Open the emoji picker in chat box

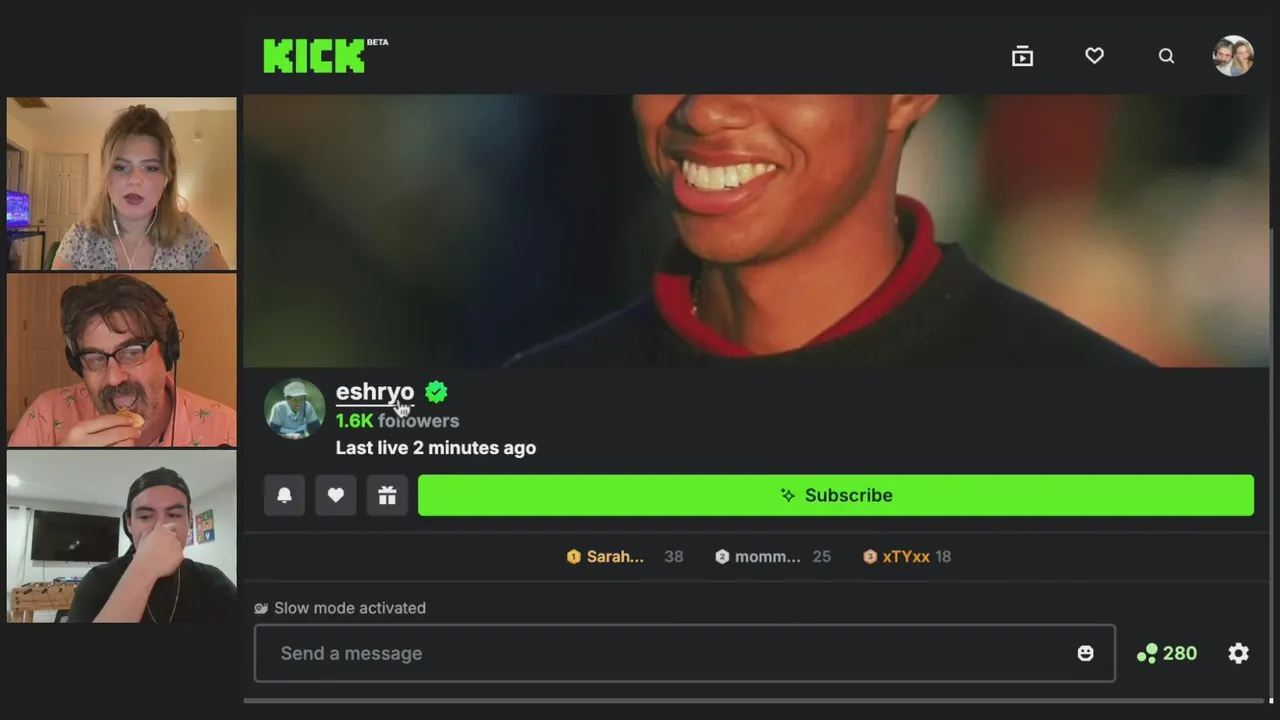pyautogui.click(x=1085, y=653)
